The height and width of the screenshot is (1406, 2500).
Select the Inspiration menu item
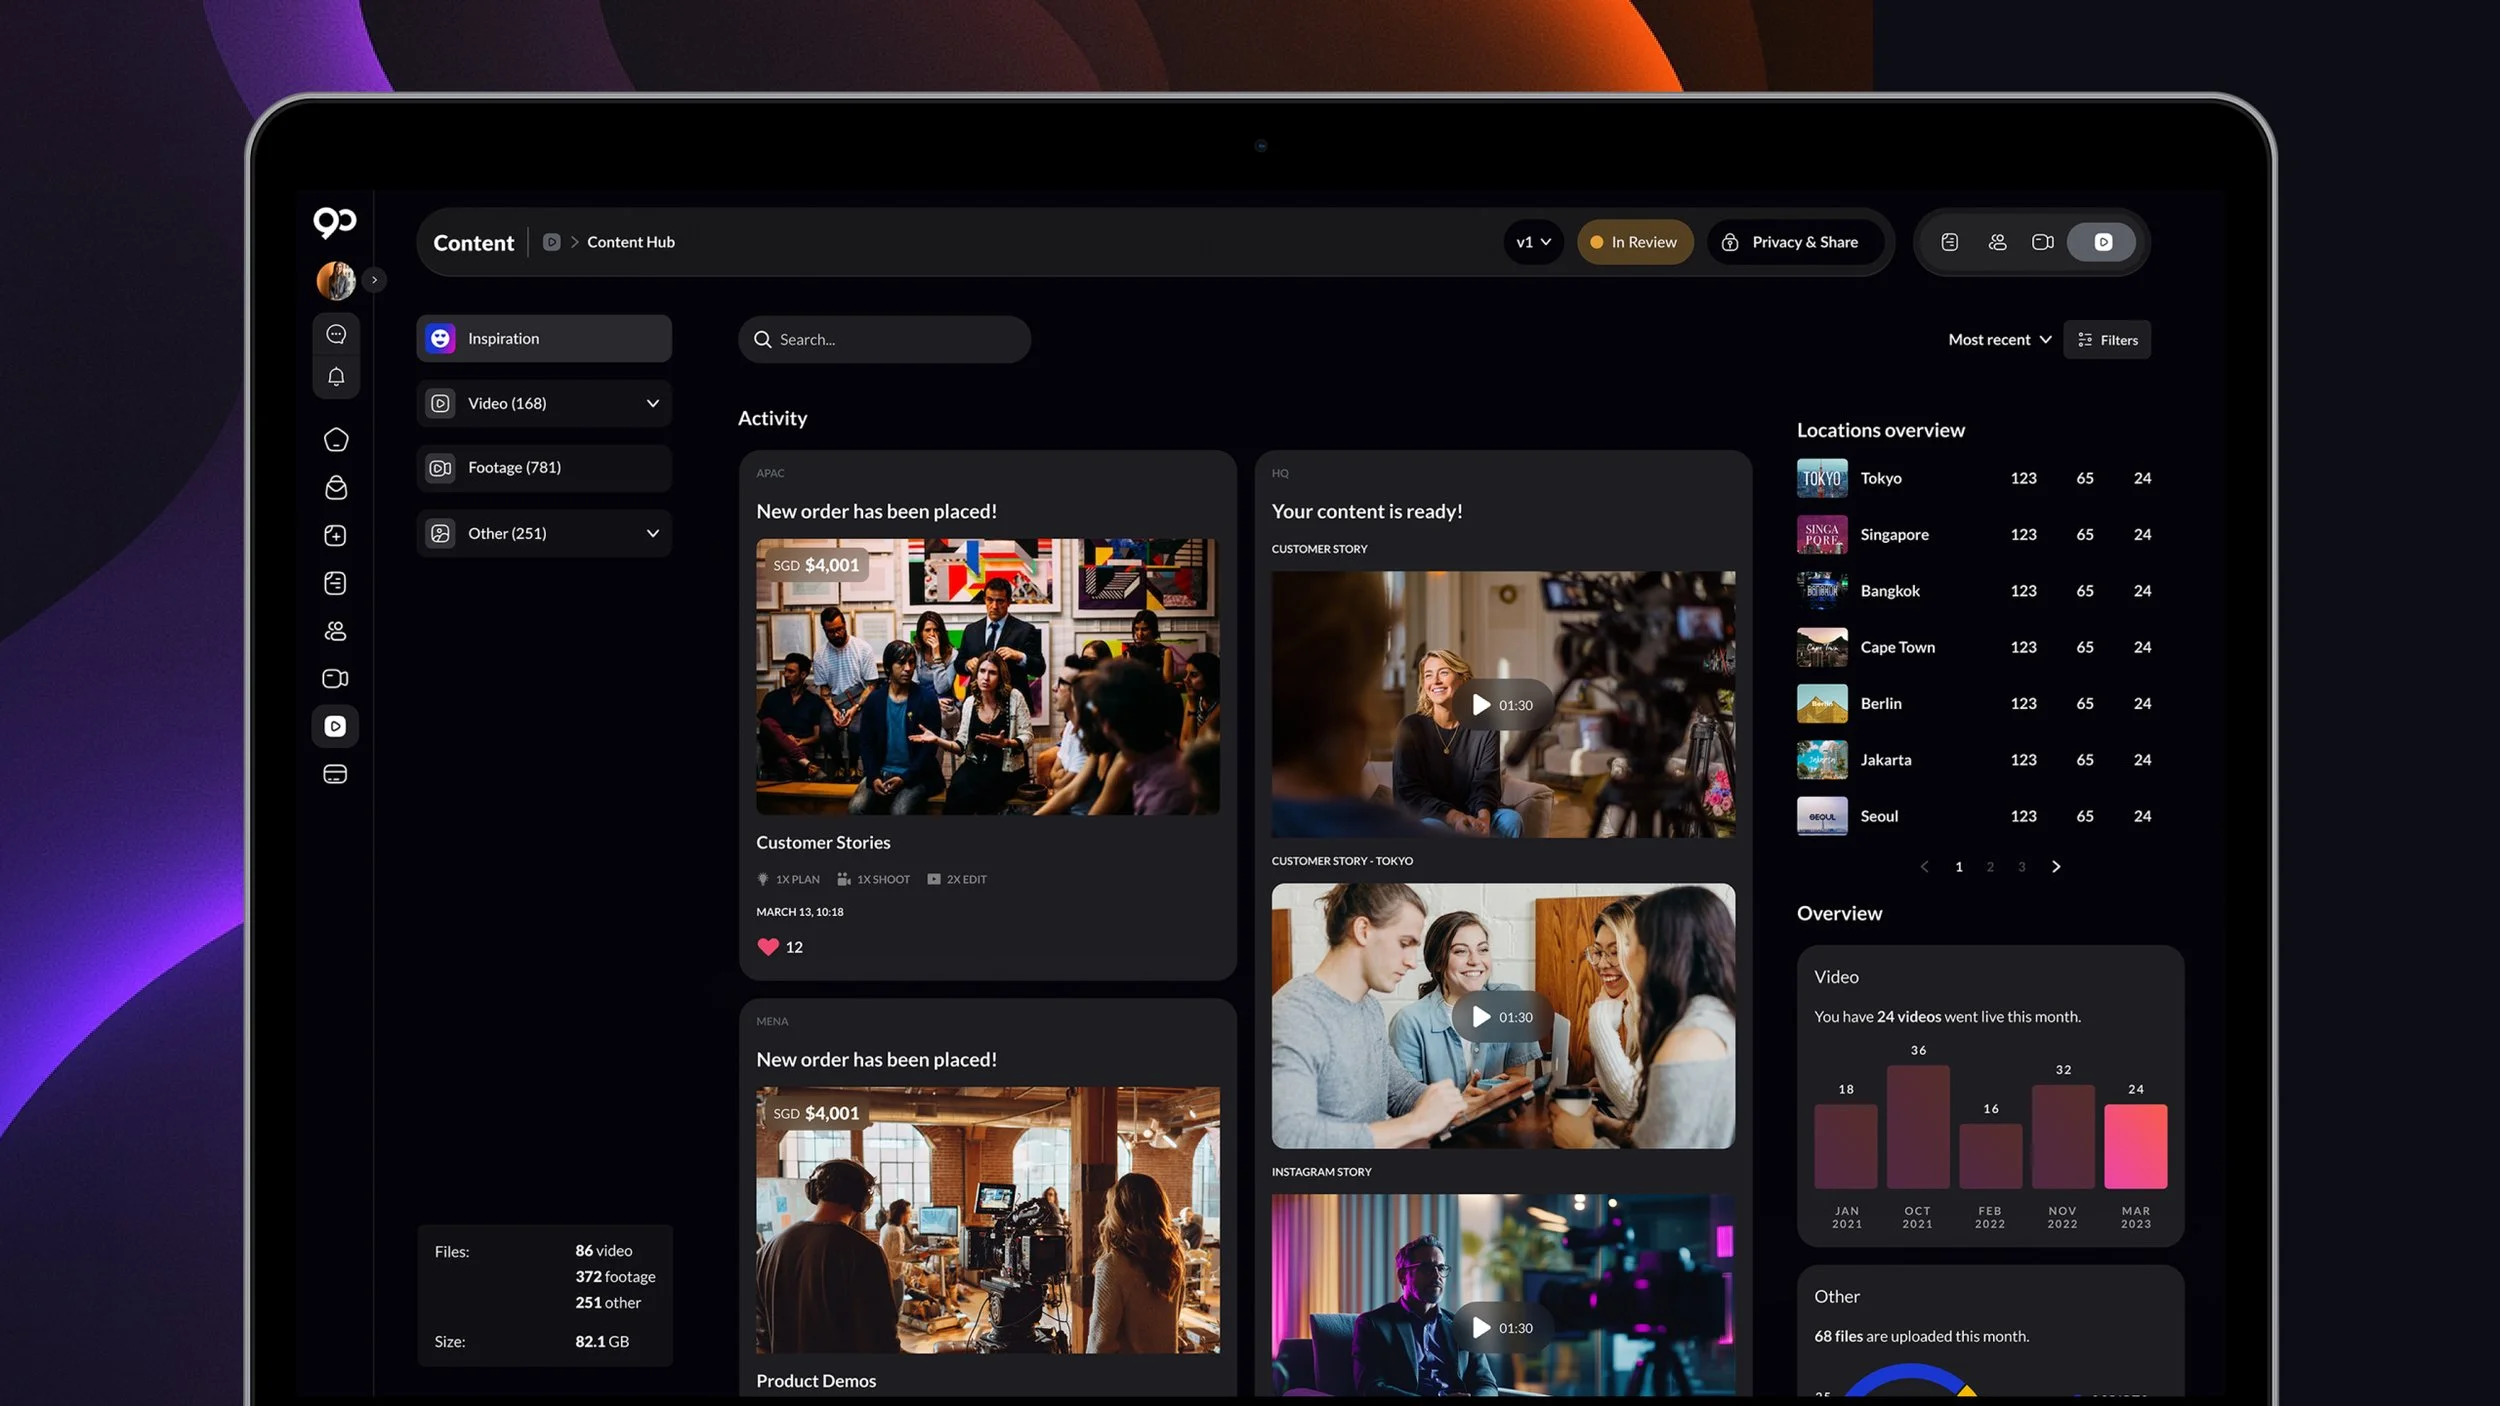pos(544,338)
